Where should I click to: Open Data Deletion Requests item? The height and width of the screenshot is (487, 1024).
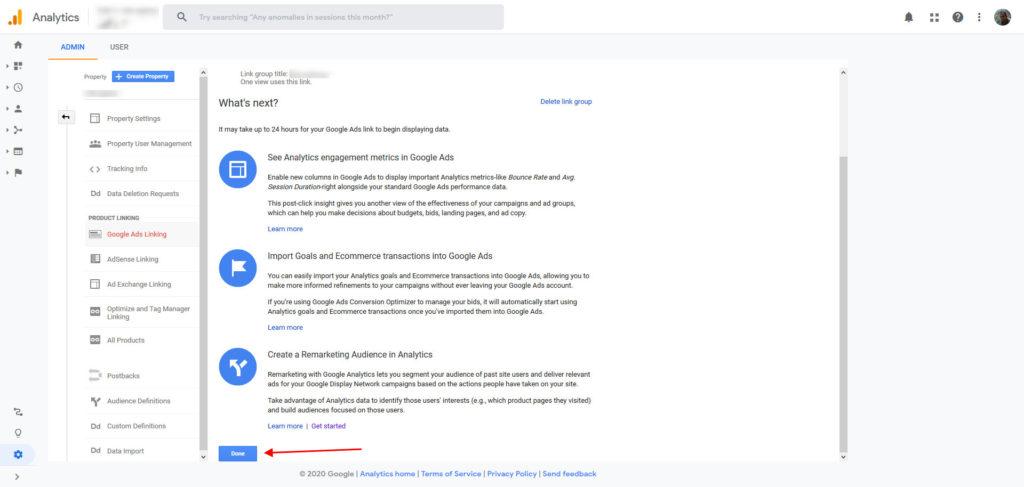pyautogui.click(x=142, y=194)
